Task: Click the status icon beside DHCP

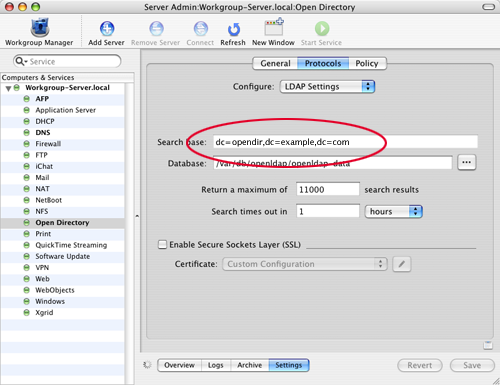Action: pyautogui.click(x=27, y=121)
